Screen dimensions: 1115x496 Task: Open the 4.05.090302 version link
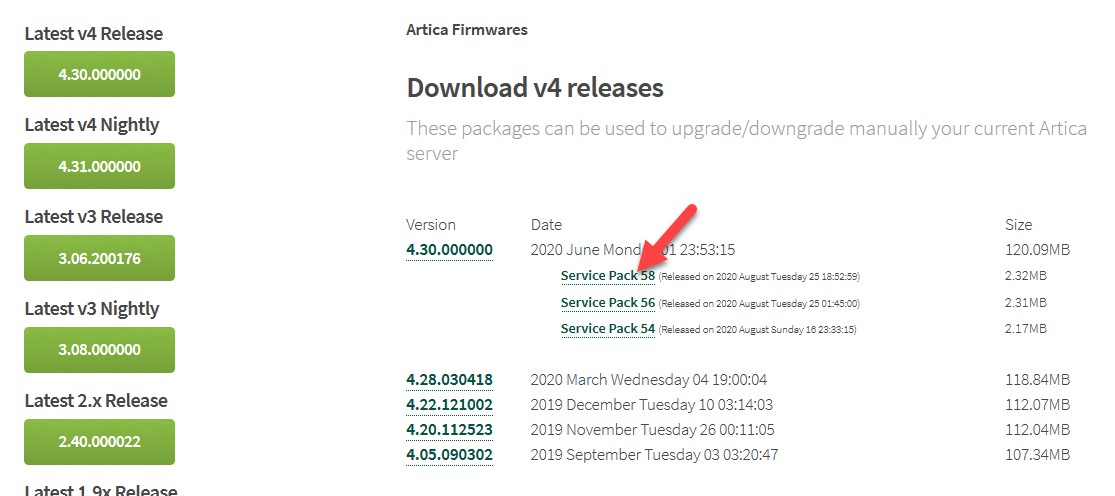click(x=449, y=455)
